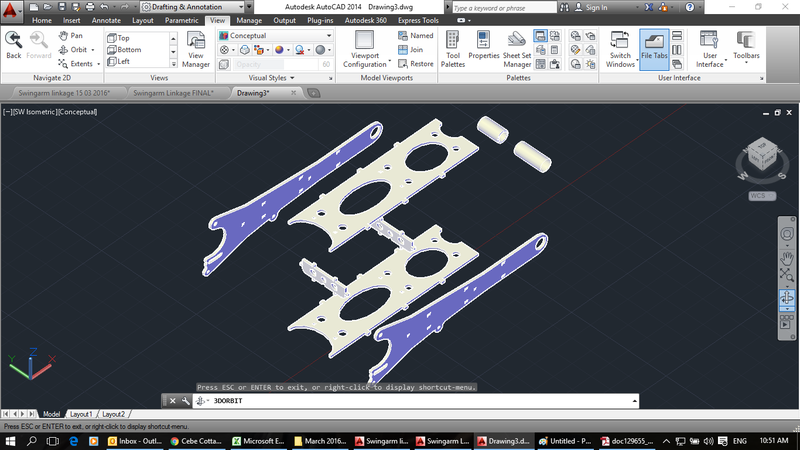Open the Sheet Set Manager
This screenshot has width=800, height=450.
[x=517, y=48]
